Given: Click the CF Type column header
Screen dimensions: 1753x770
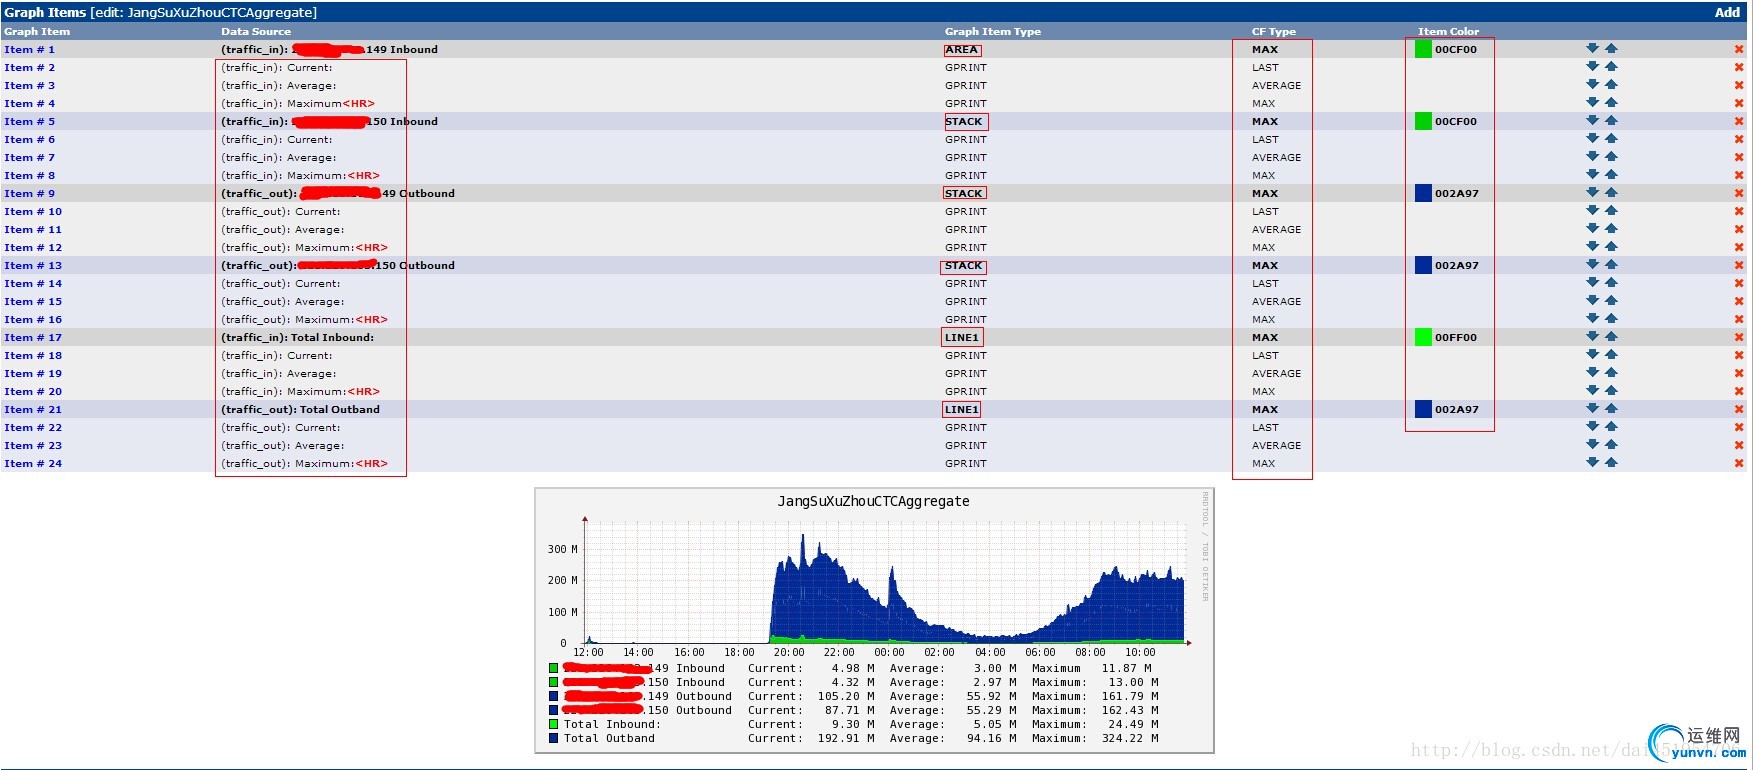Looking at the screenshot, I should pyautogui.click(x=1273, y=31).
